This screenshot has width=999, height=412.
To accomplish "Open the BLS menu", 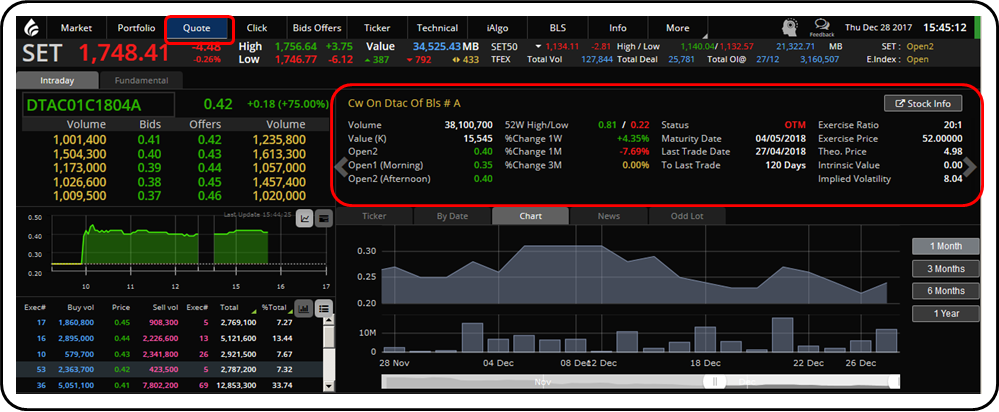I will [x=557, y=28].
